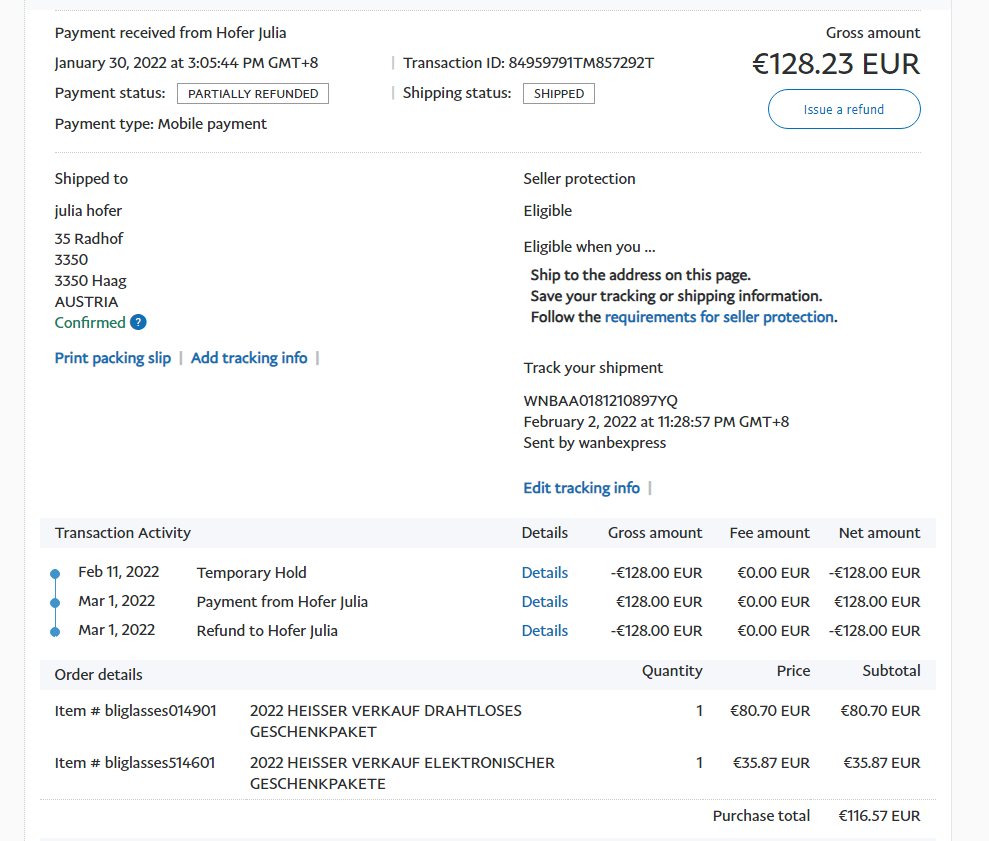View Details for the Temporary Hold entry
This screenshot has height=841, width=989.
(x=544, y=573)
